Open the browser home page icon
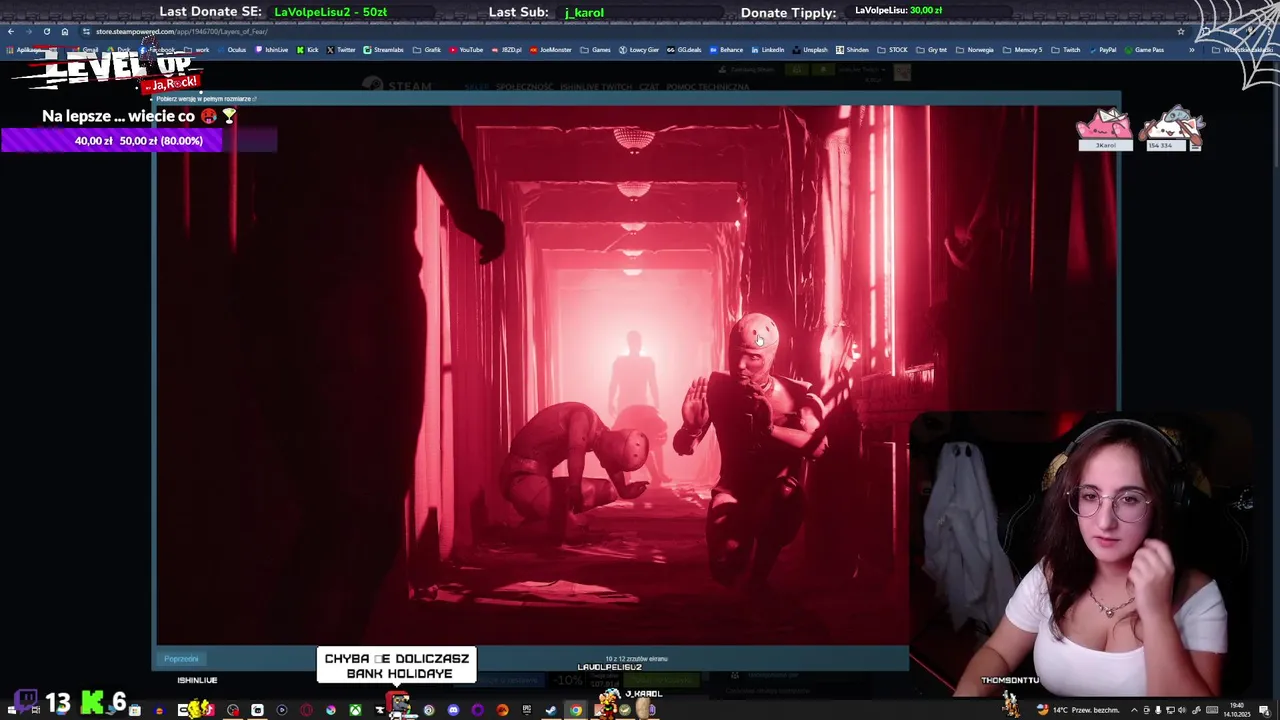 tap(64, 31)
